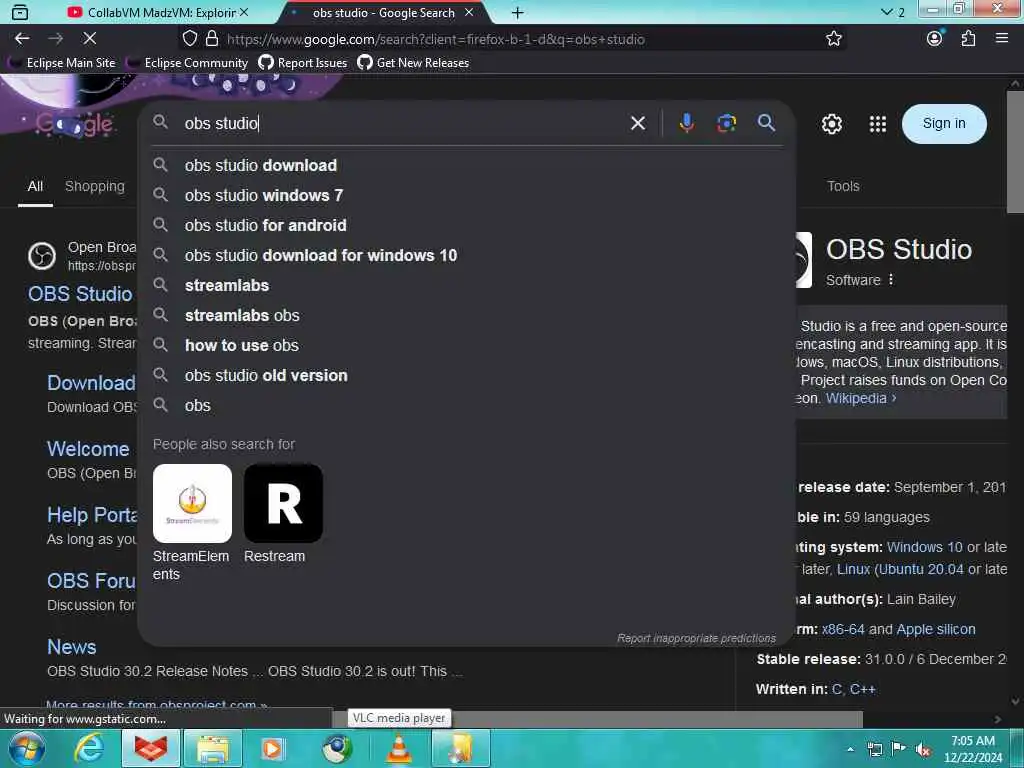
Task: Open the Tools search filter
Action: [843, 186]
